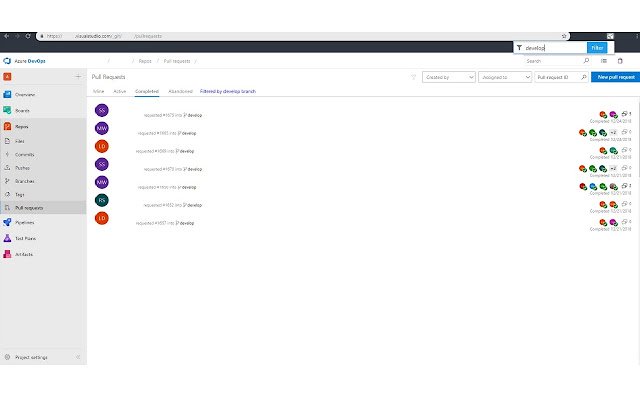The width and height of the screenshot is (640, 400).
Task: Click the vertical scrollbar of the pull request list
Action: tap(638, 138)
